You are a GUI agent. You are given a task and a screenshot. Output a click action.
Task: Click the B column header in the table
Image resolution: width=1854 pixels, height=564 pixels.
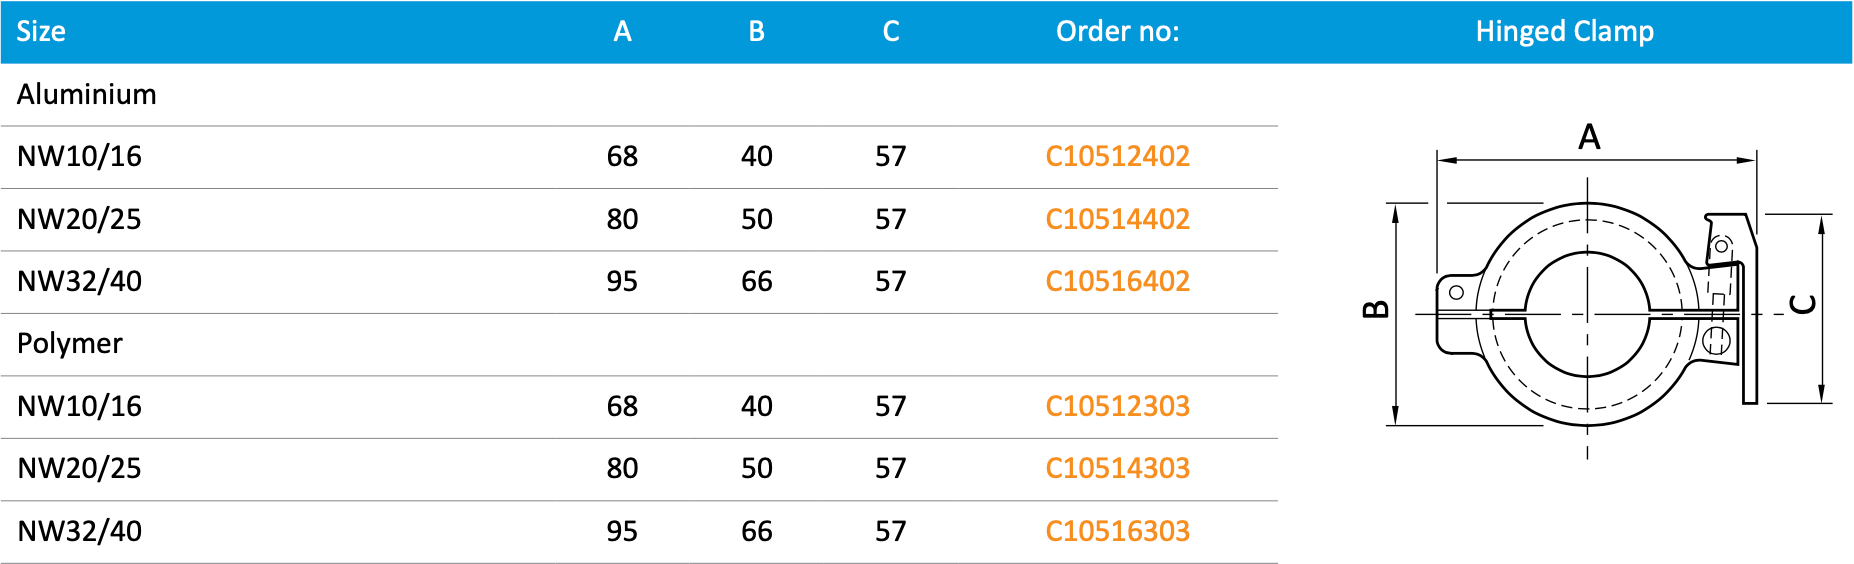756,32
